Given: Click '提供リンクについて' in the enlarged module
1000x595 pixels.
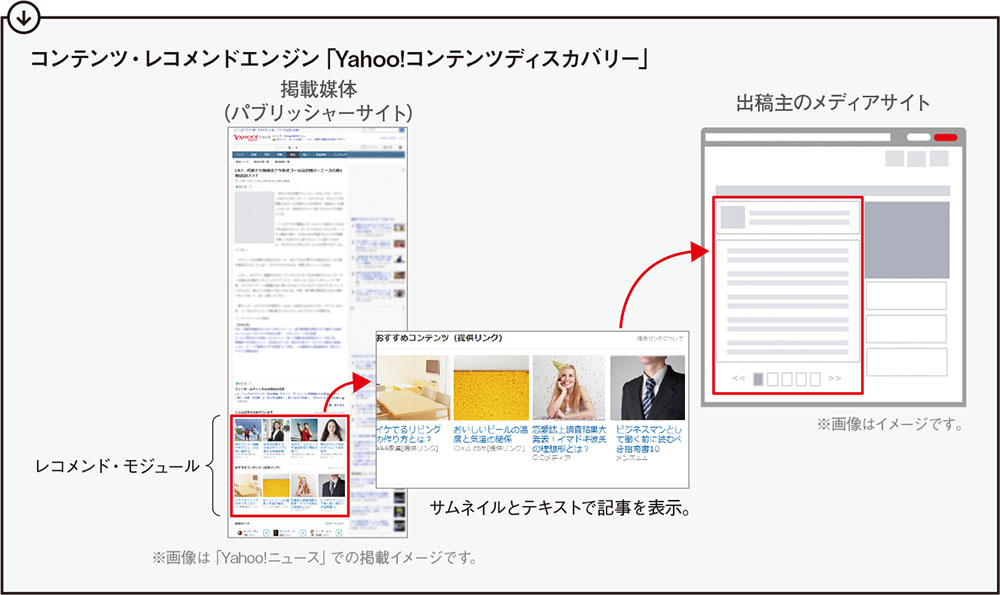Looking at the screenshot, I should 659,339.
